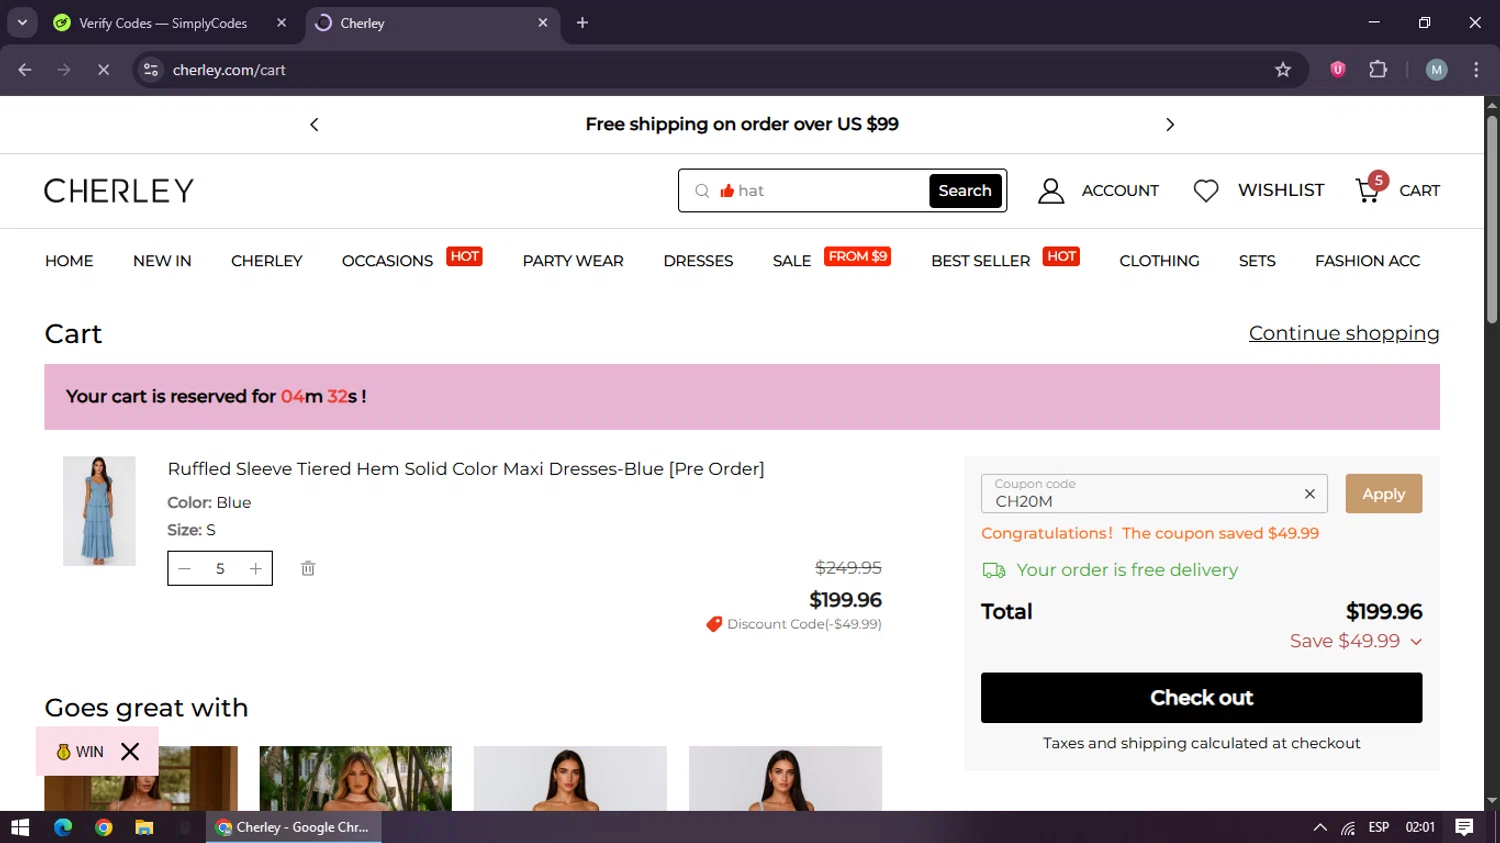Click the Ruffled Sleeve Maxi Dress title
Viewport: 1500px width, 843px height.
click(466, 469)
